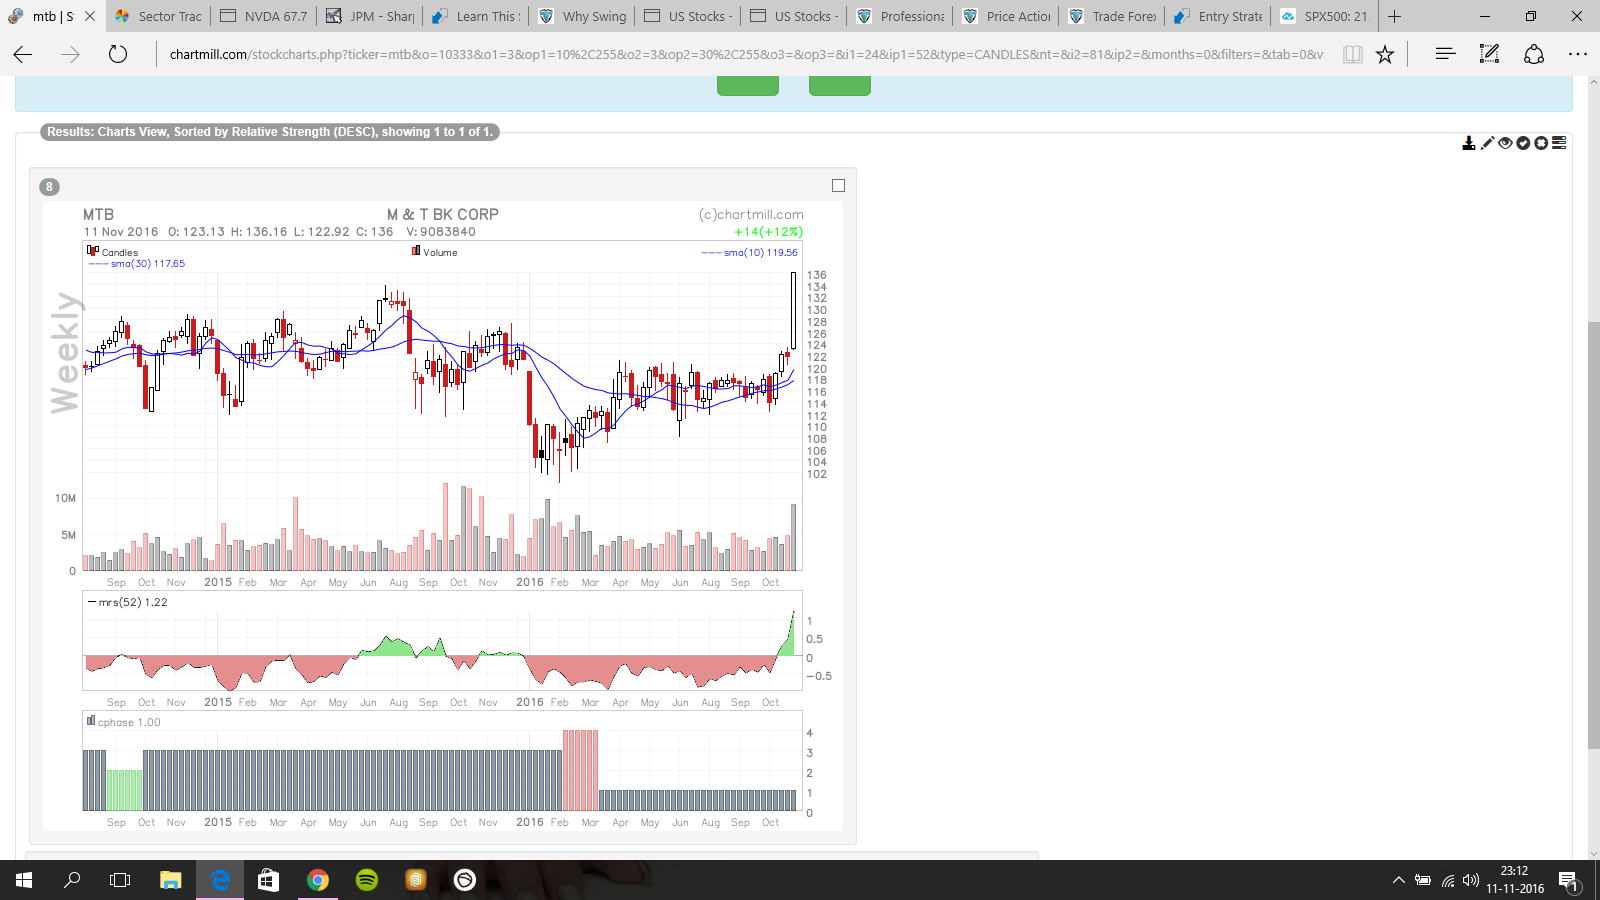Switch to the SPX500 tab
1600x900 pixels.
1324,16
